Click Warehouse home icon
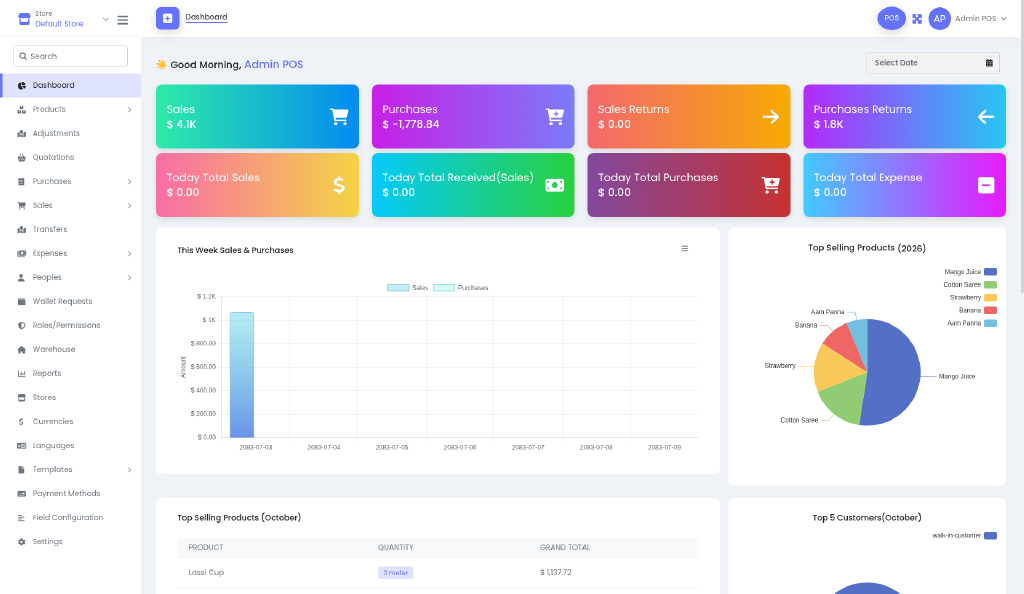Screen dimensions: 1024x594 pyautogui.click(x=22, y=350)
